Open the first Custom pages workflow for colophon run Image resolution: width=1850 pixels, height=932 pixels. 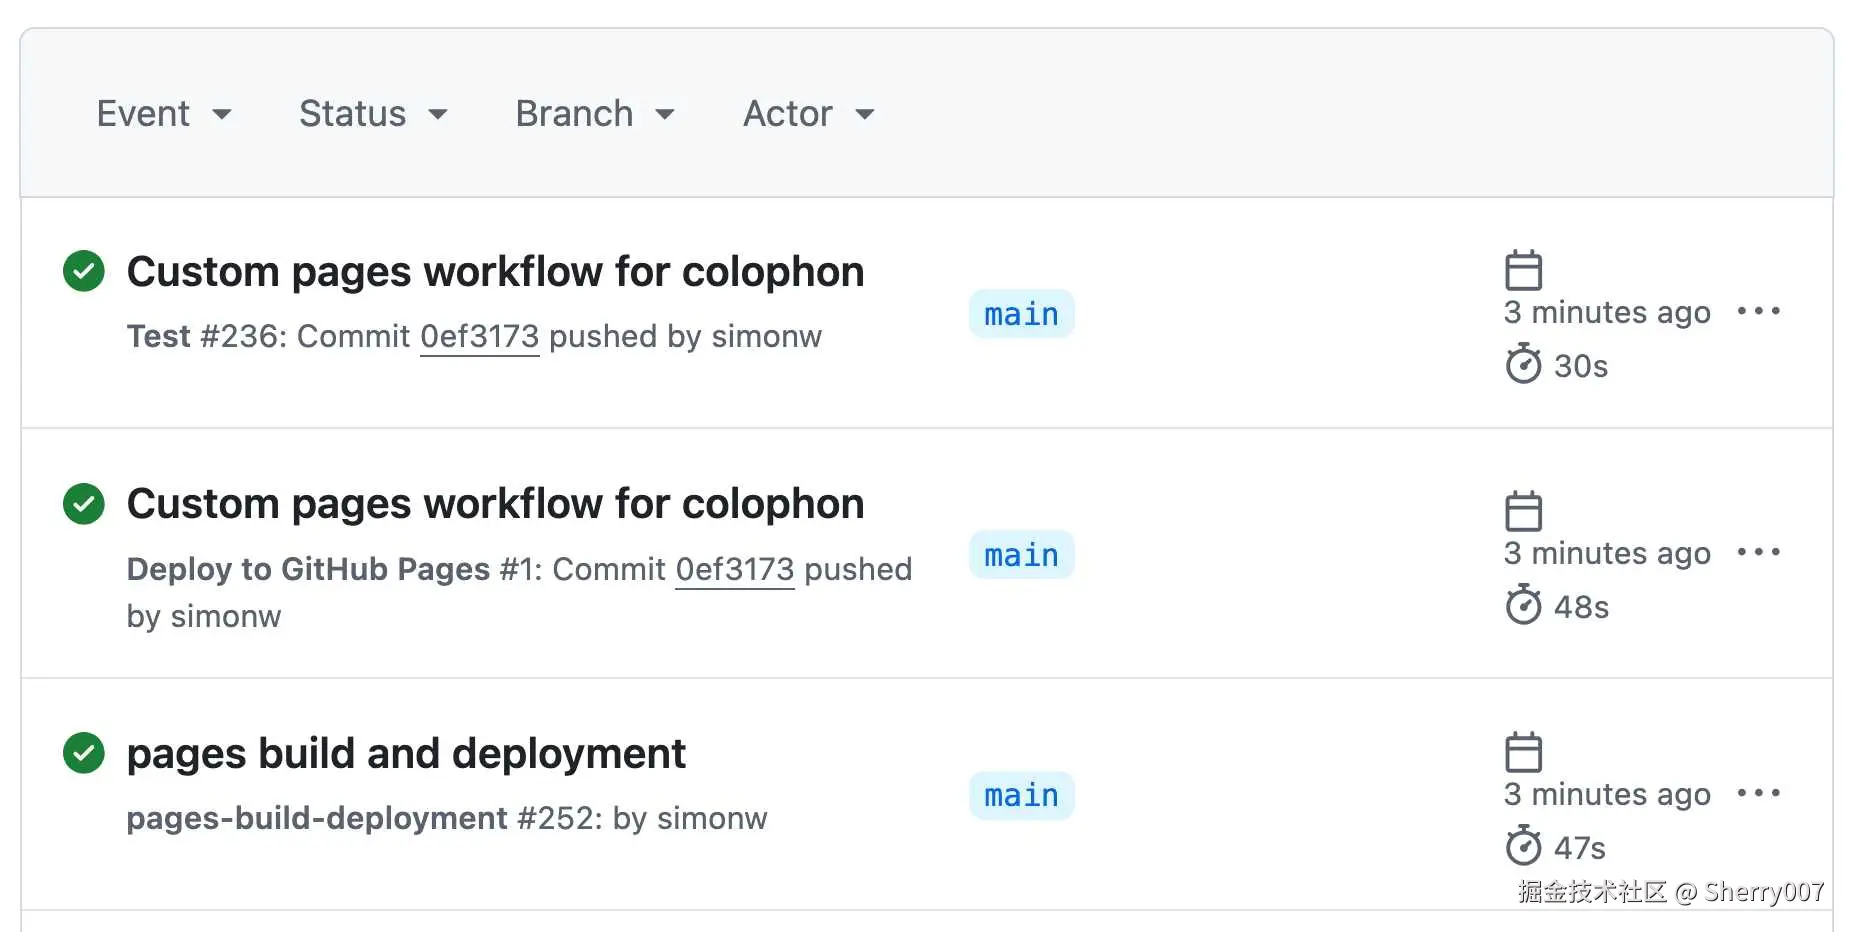click(495, 272)
